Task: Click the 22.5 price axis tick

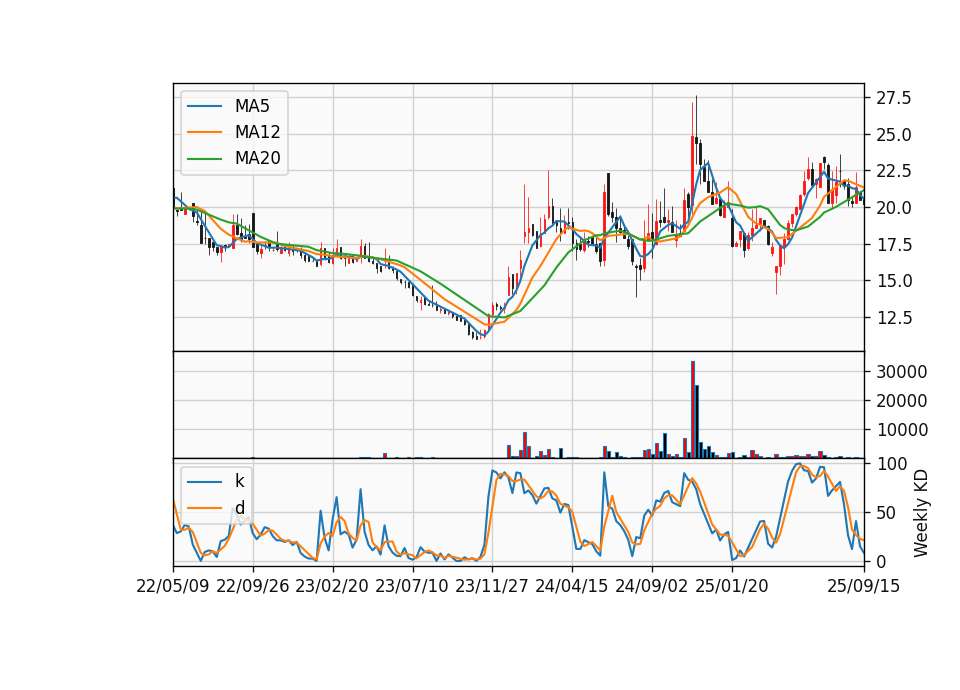Action: click(894, 171)
